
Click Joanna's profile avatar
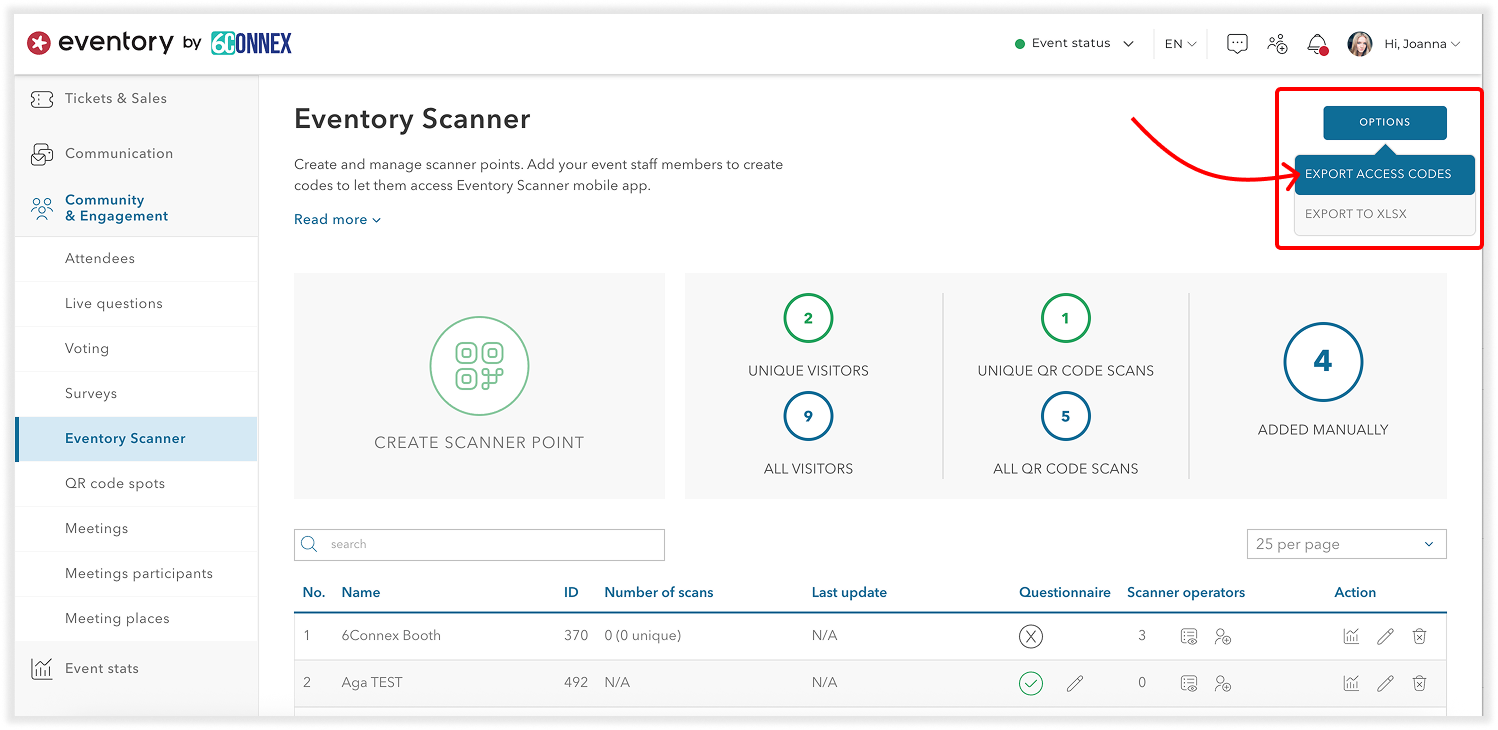1360,44
